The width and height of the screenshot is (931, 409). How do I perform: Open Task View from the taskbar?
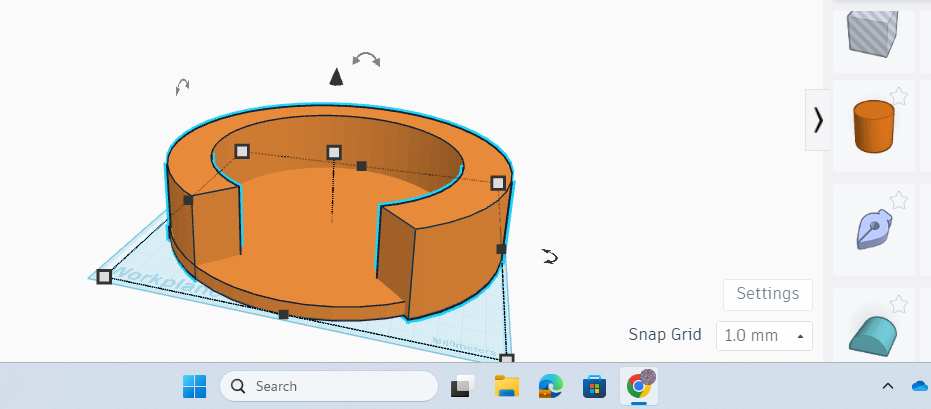[x=463, y=386]
